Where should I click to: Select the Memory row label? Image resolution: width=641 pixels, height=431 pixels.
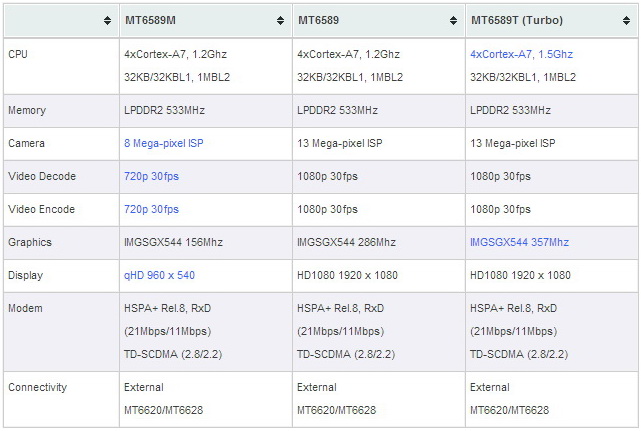pos(26,111)
